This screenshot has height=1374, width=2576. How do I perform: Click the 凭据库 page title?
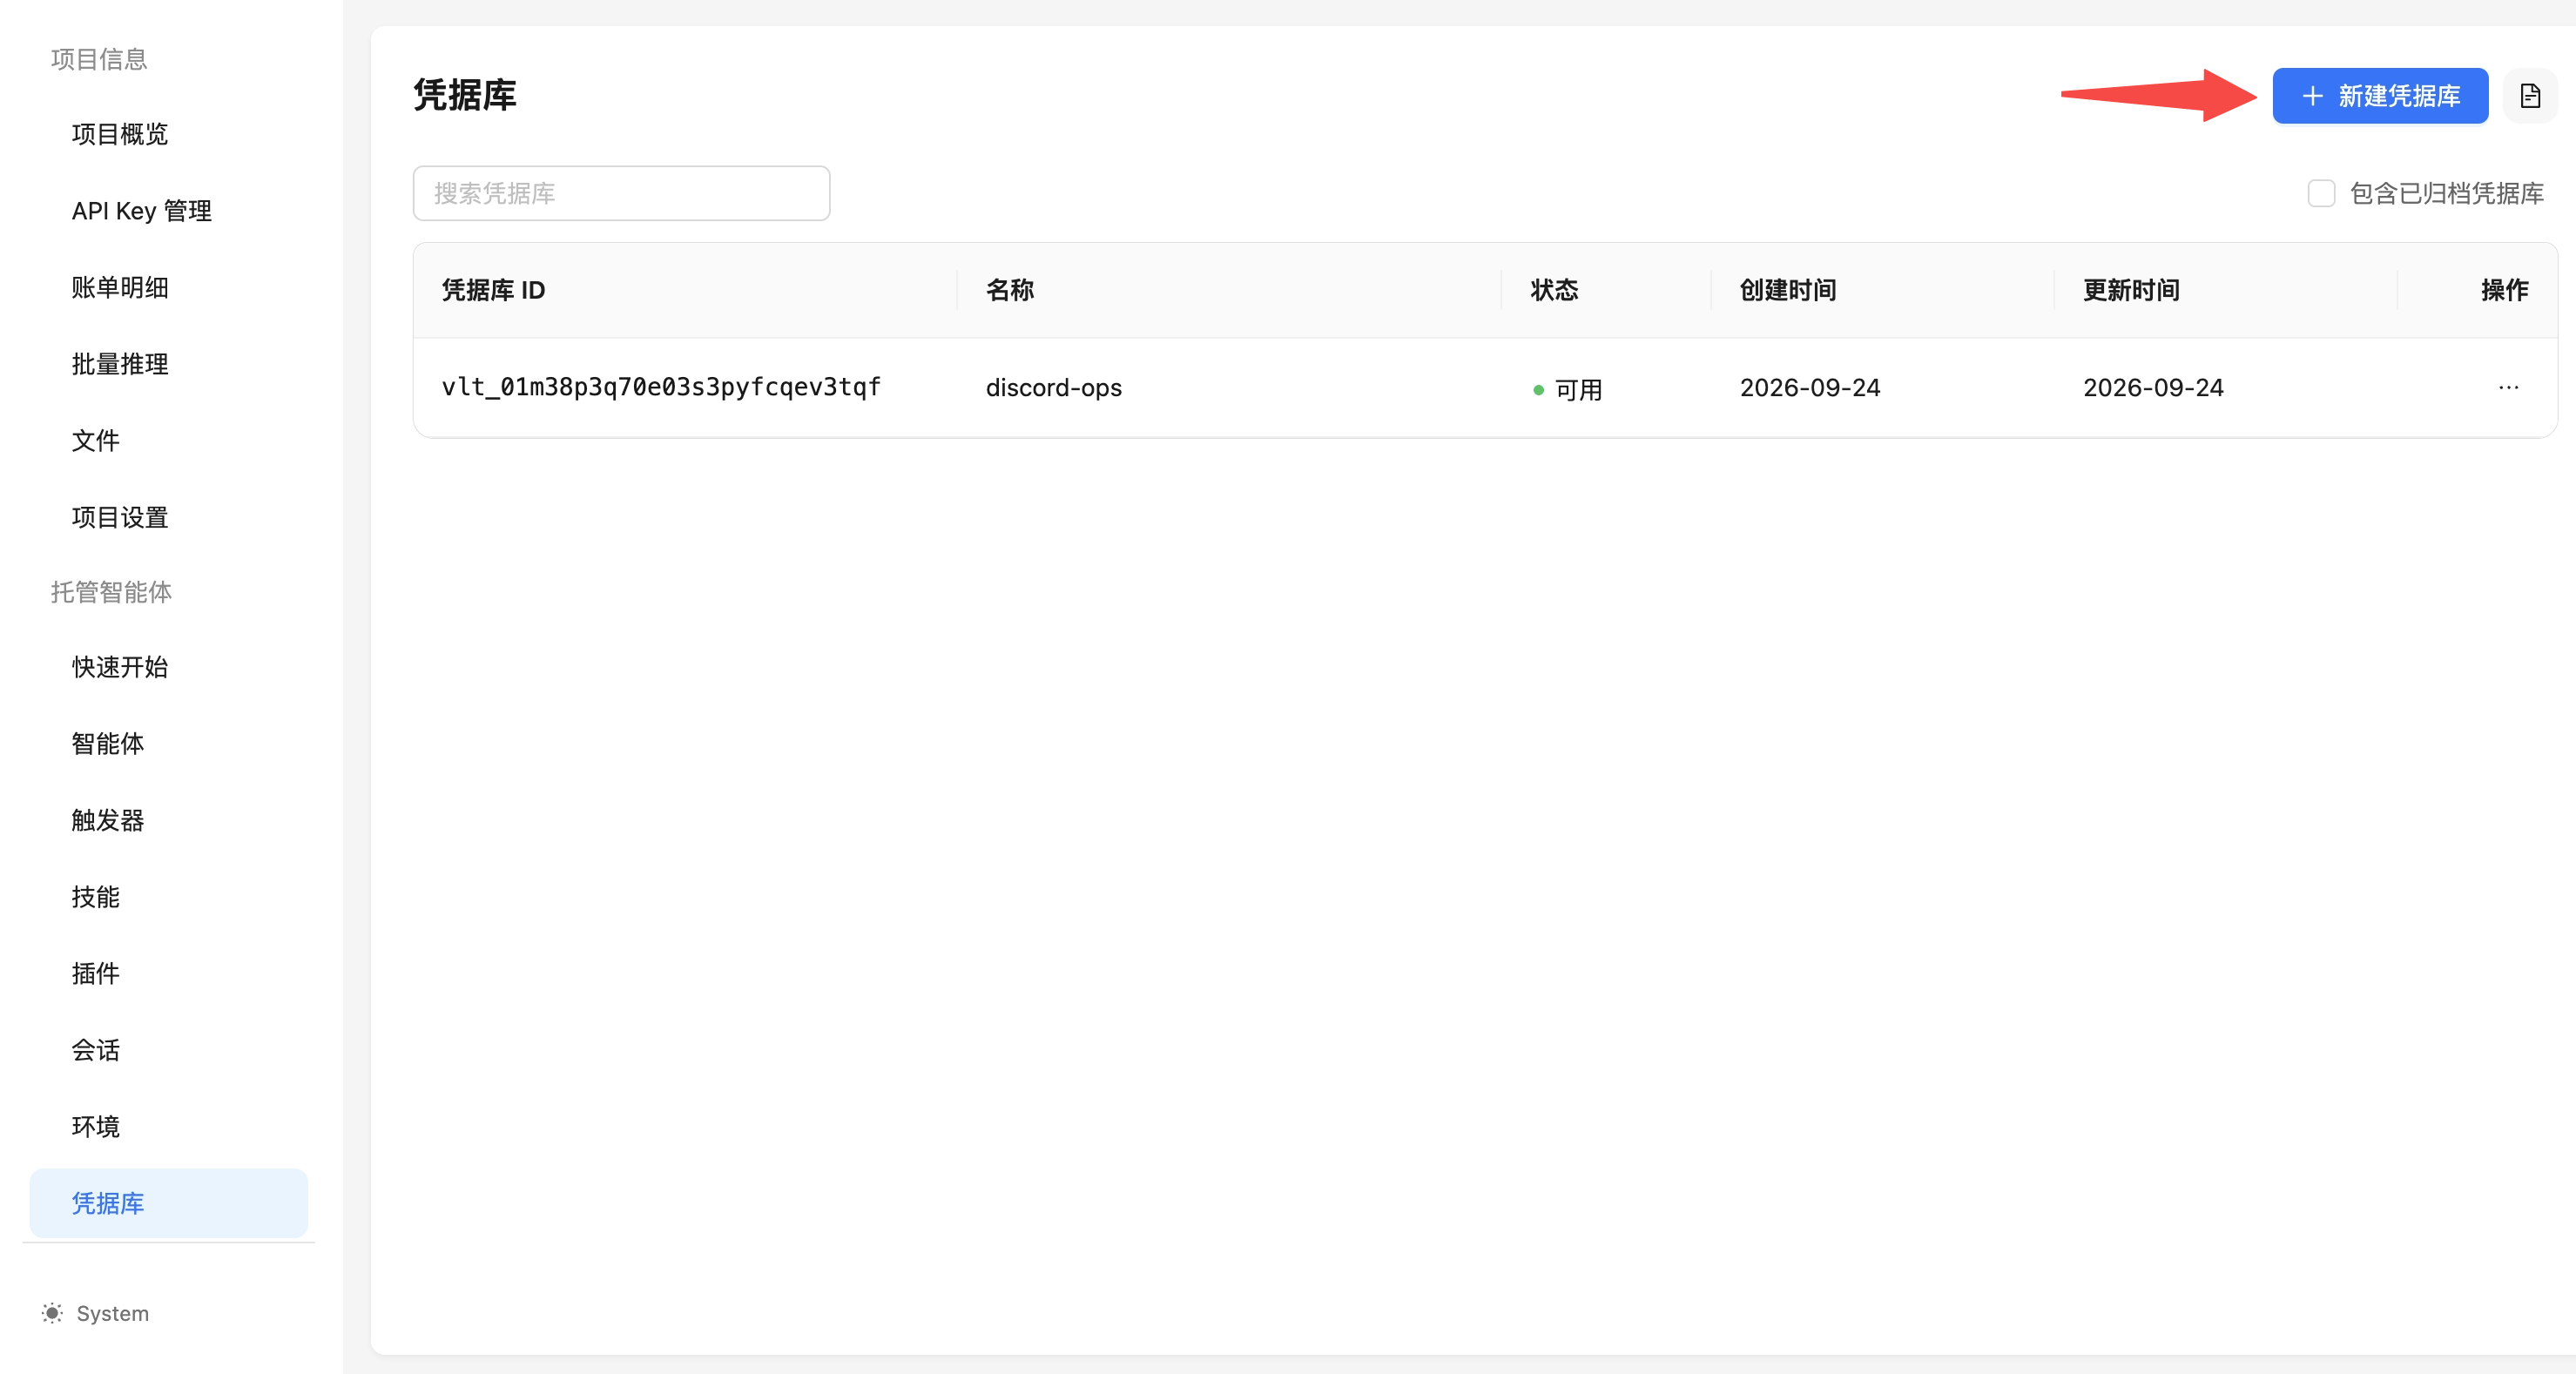click(465, 95)
